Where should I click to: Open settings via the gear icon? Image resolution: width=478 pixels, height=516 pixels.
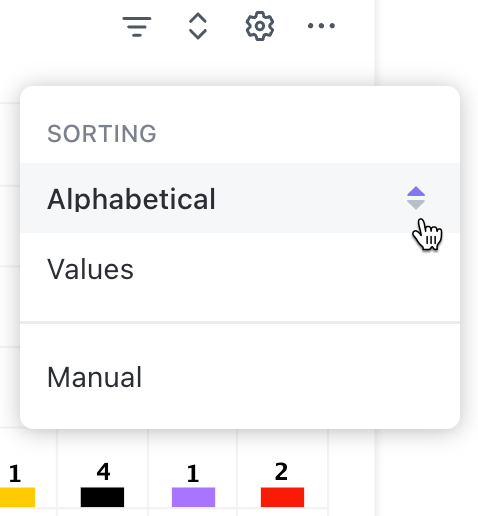[260, 26]
